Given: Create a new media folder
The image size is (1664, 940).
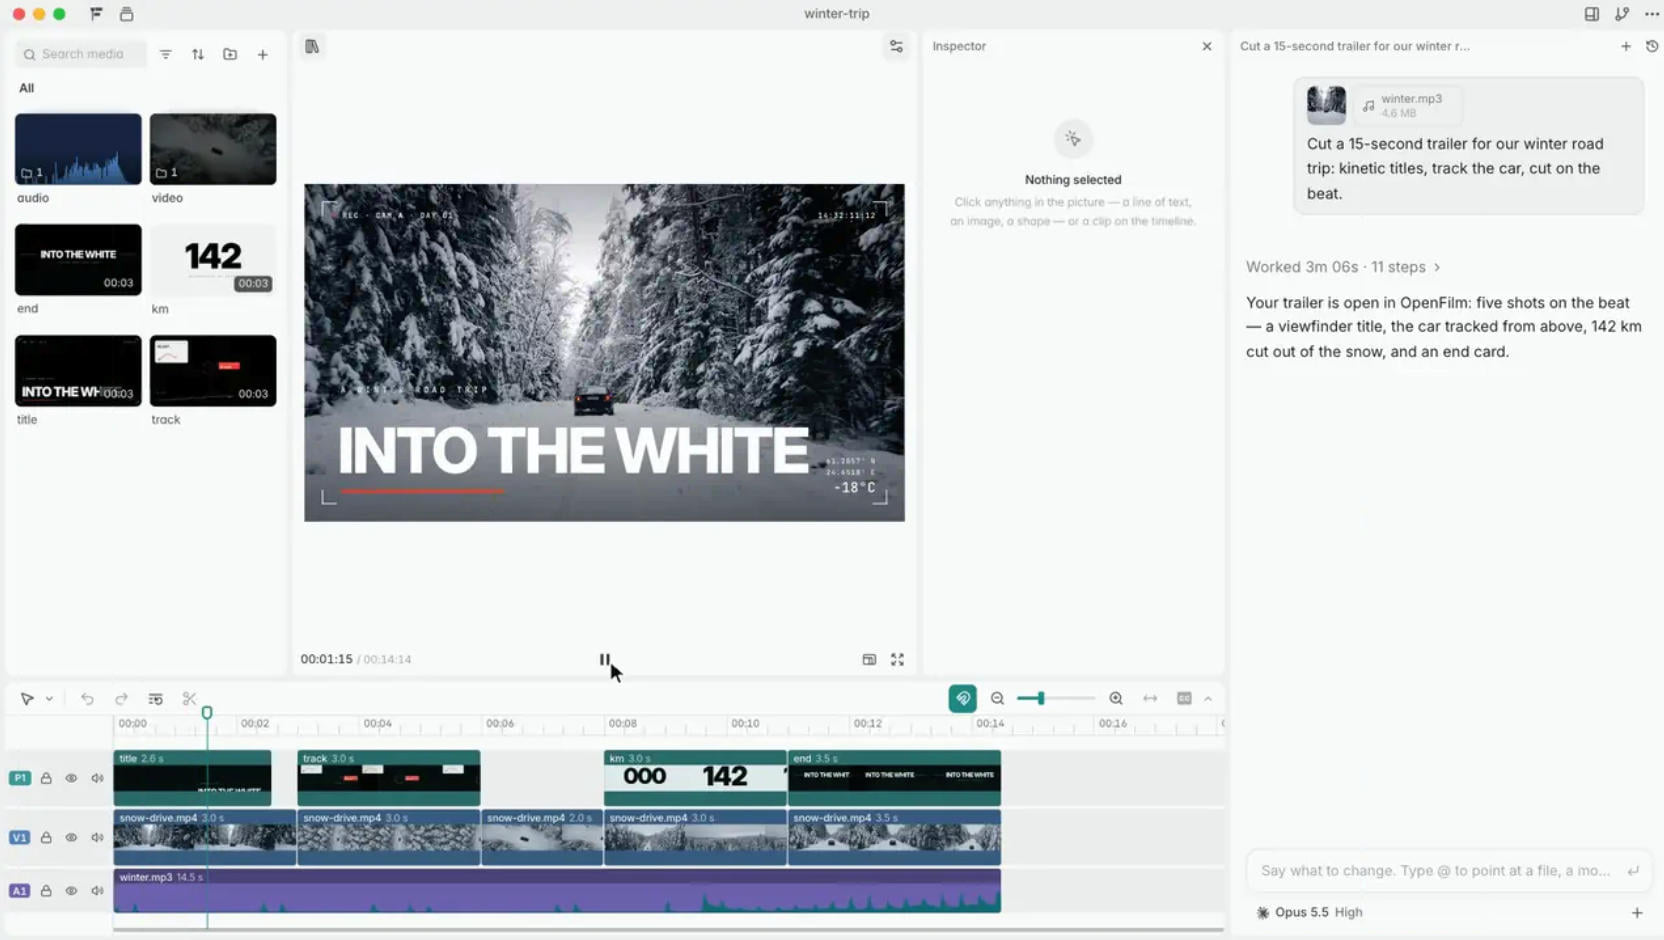Looking at the screenshot, I should coord(230,54).
